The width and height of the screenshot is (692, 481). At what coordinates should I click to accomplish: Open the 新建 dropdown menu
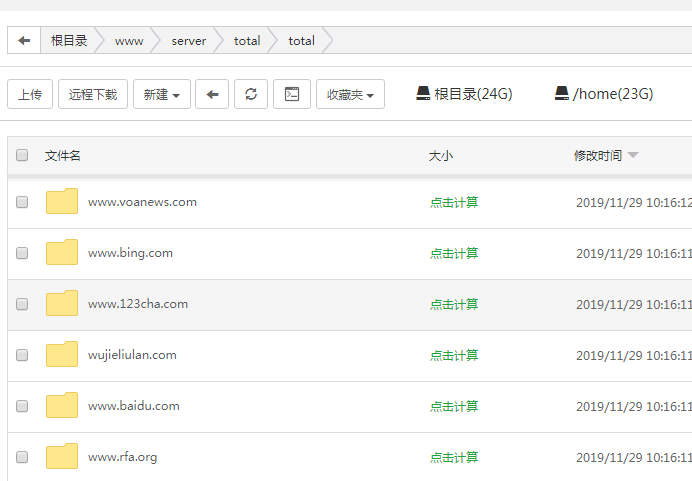pos(162,94)
